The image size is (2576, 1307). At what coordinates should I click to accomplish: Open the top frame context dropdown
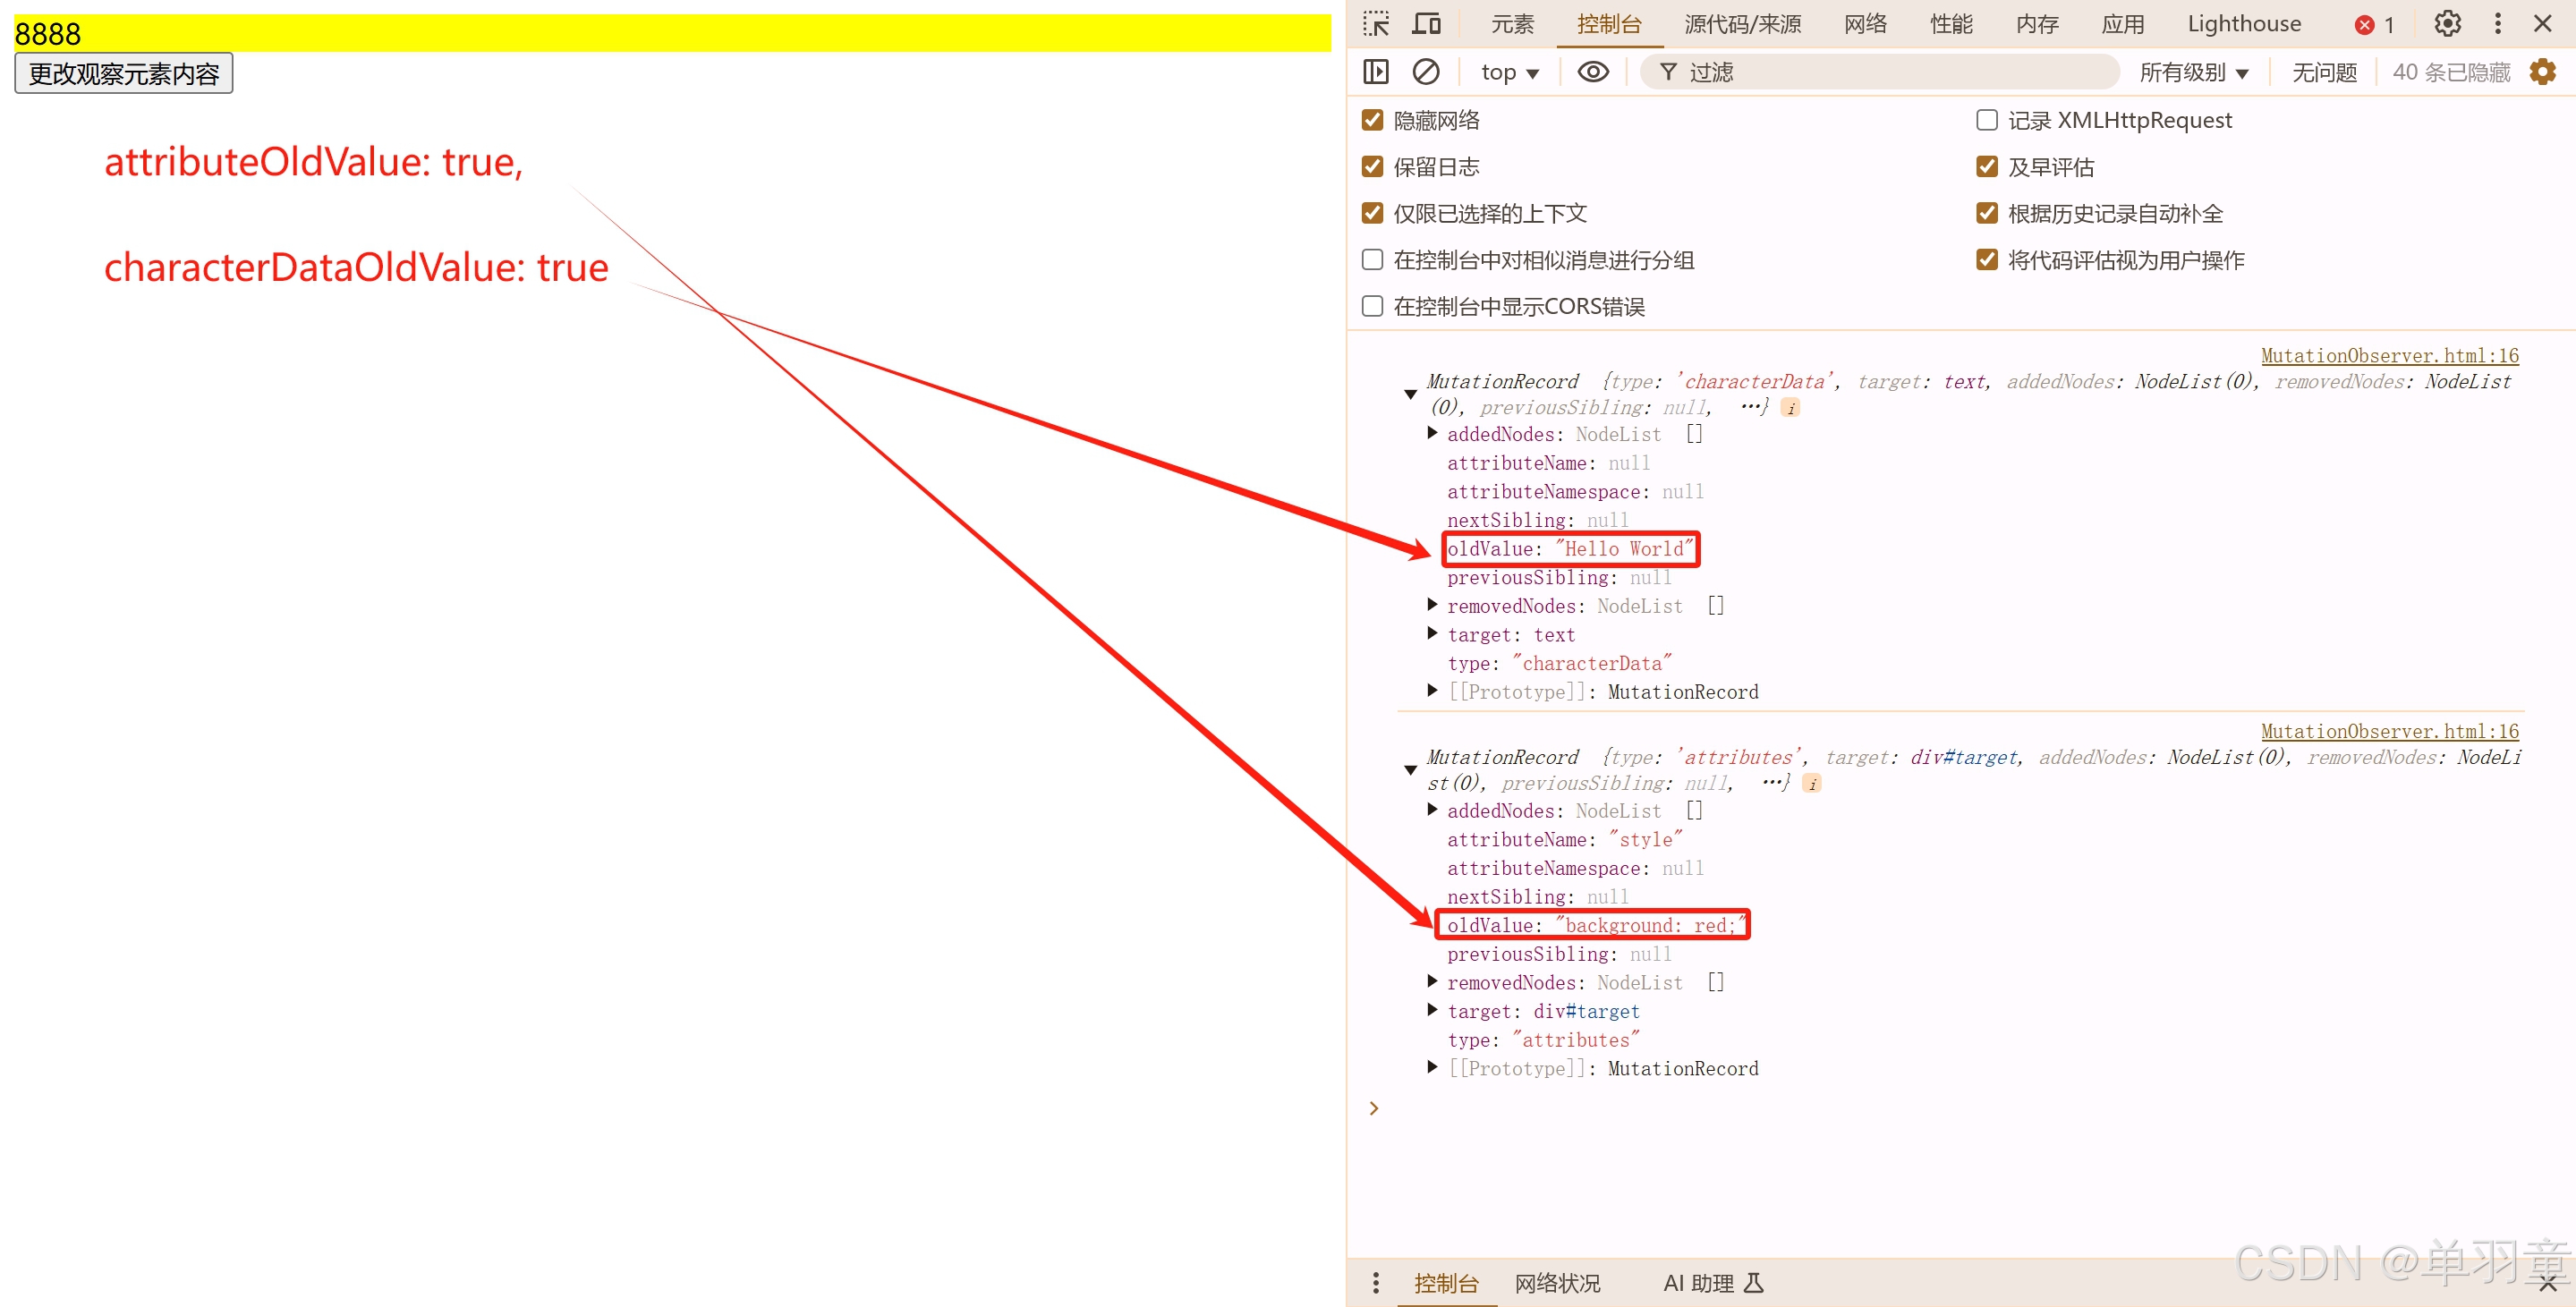[x=1509, y=71]
